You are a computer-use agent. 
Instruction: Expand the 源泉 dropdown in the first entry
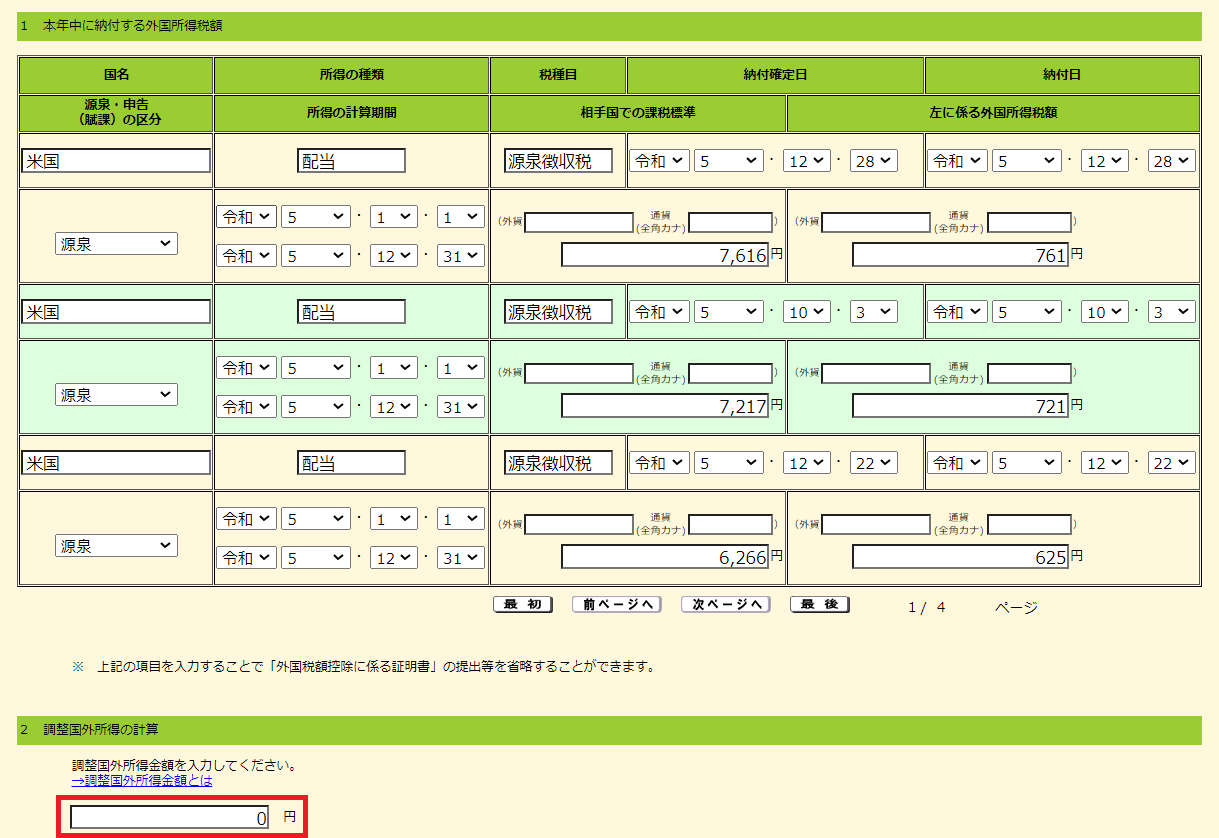(x=116, y=243)
